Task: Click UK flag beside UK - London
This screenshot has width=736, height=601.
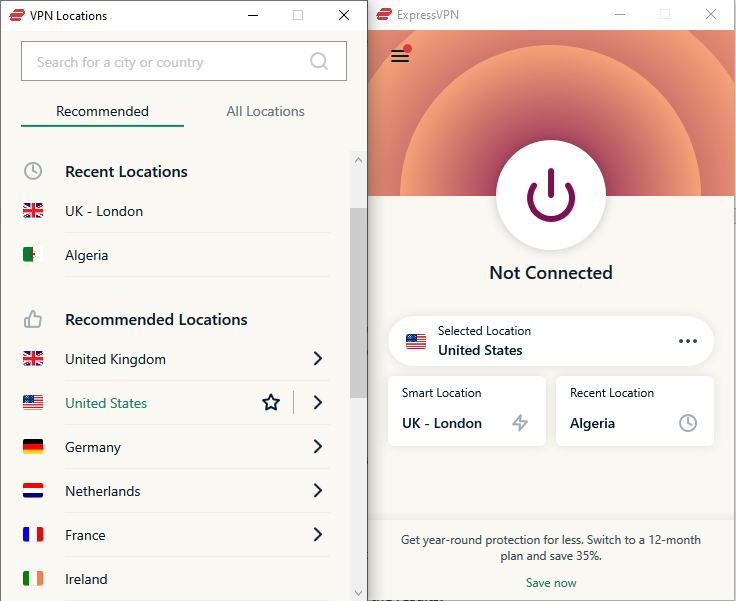Action: click(x=33, y=211)
